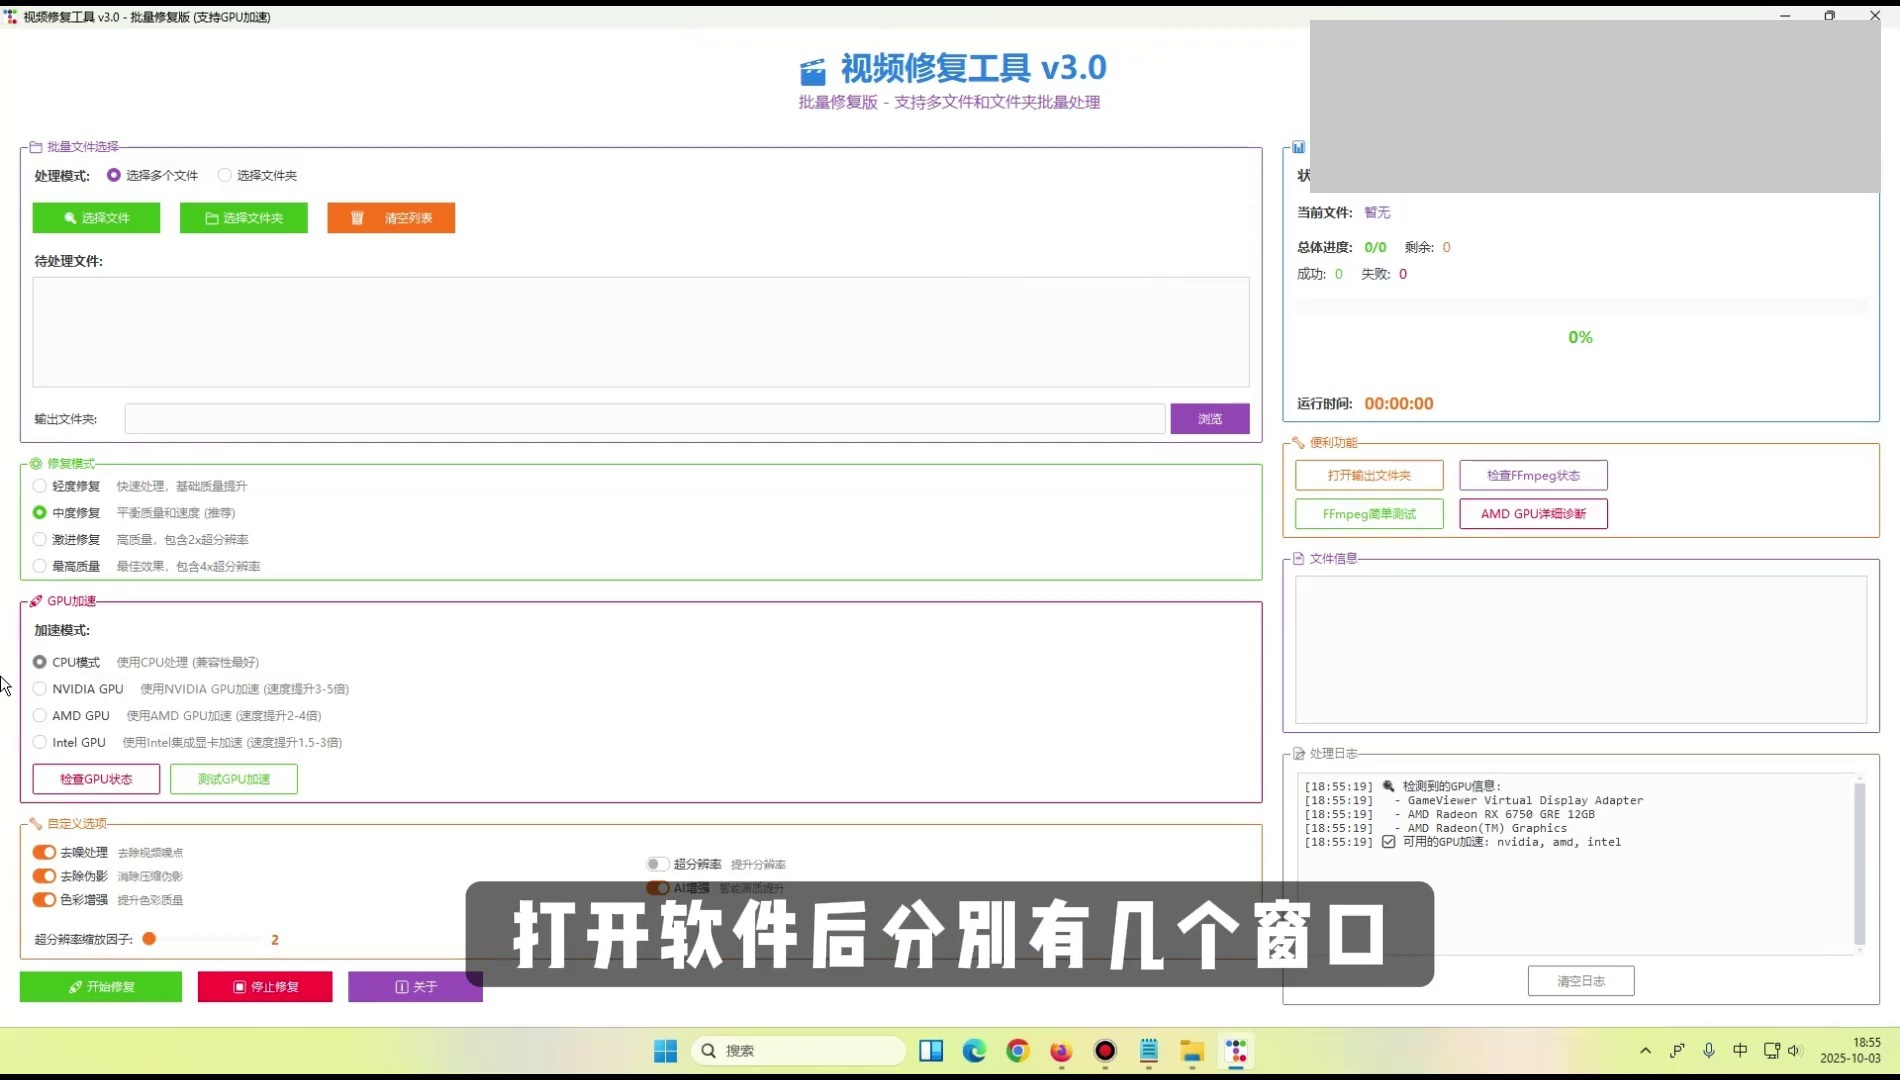Click the volume icon in the system tray

coord(1794,1051)
